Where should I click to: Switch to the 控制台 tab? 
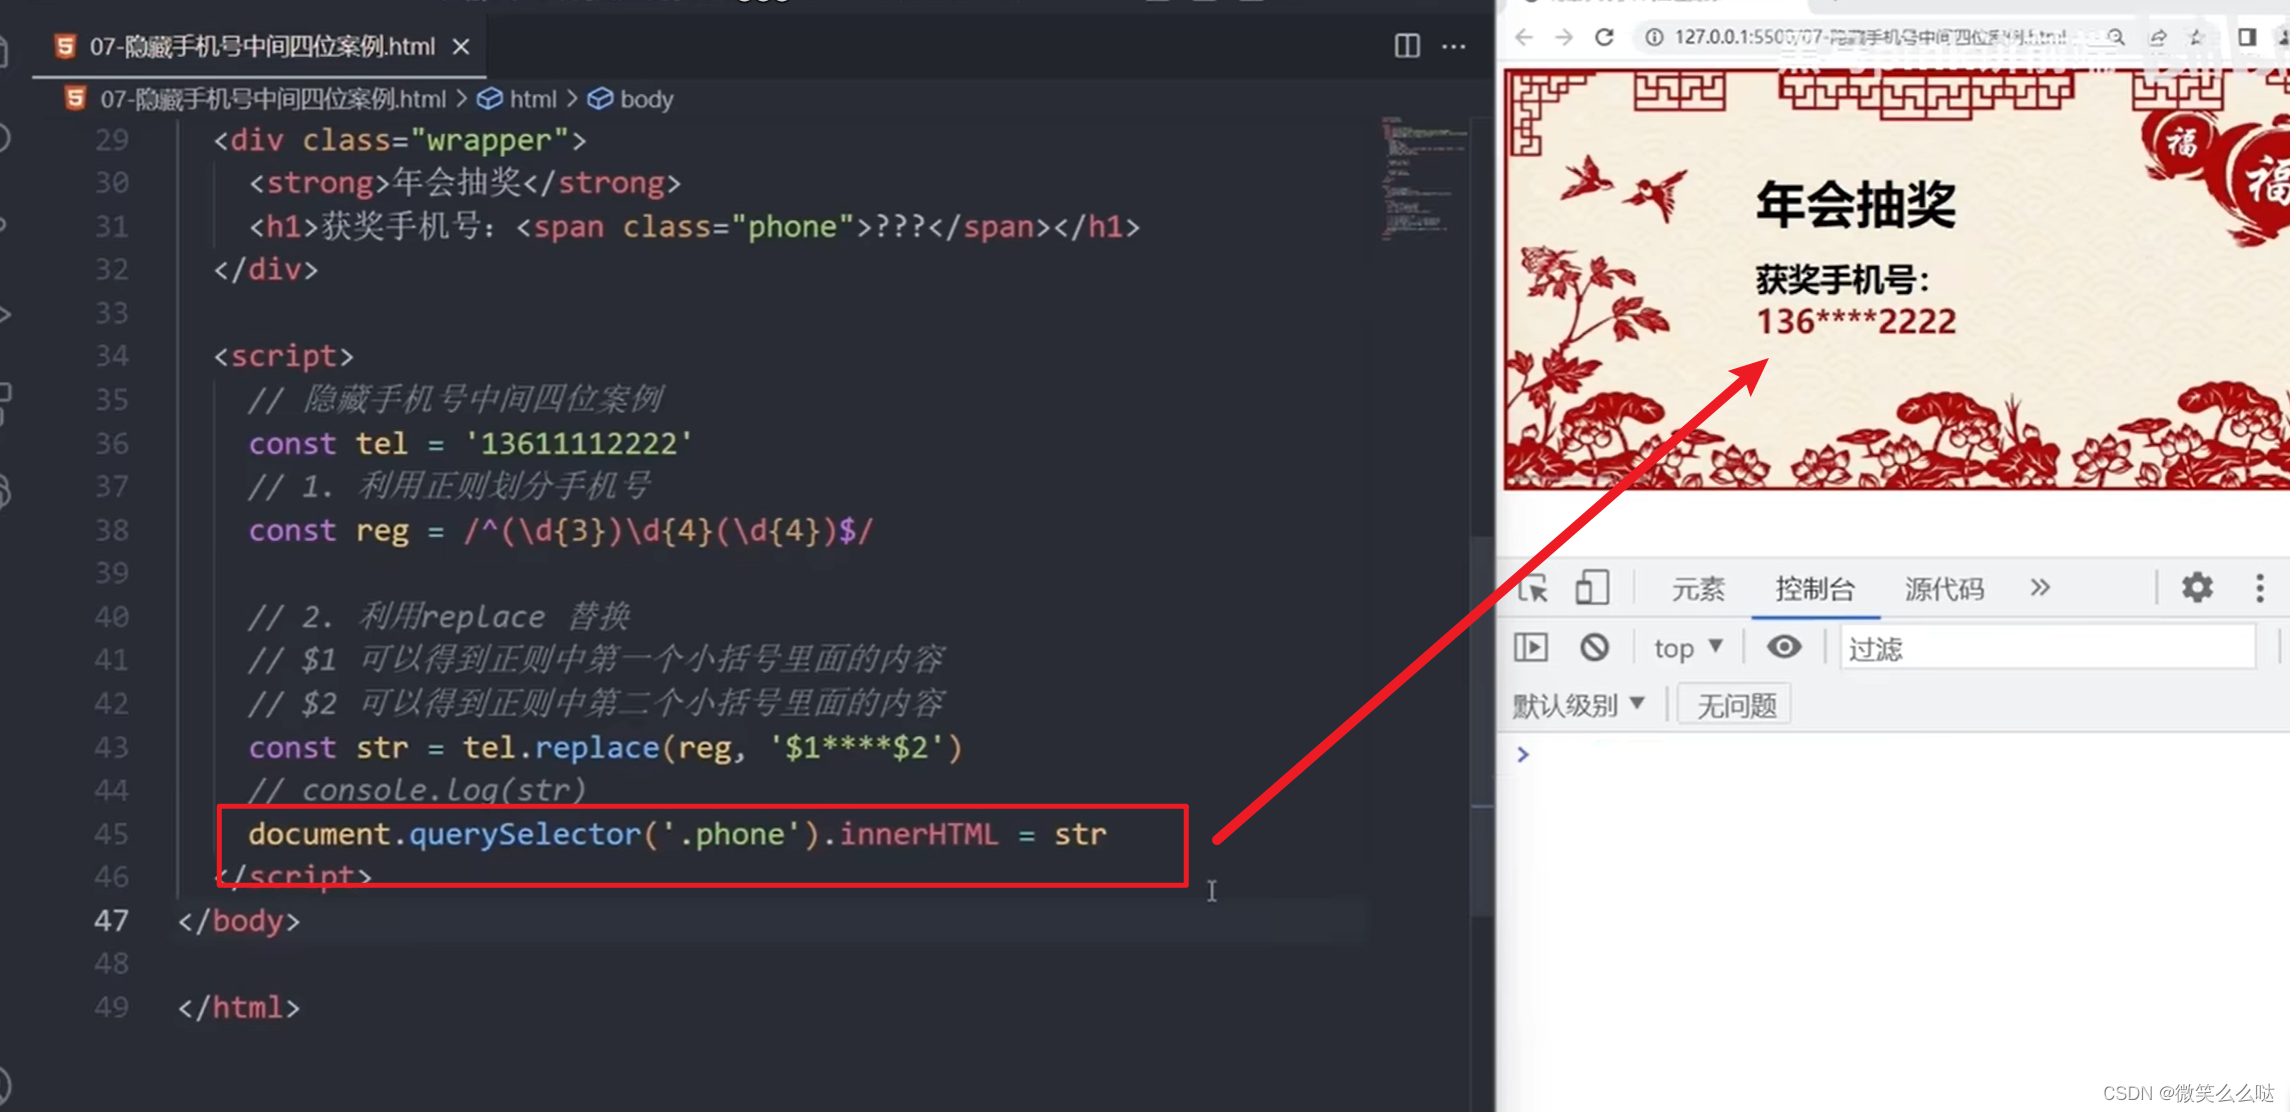coord(1815,589)
